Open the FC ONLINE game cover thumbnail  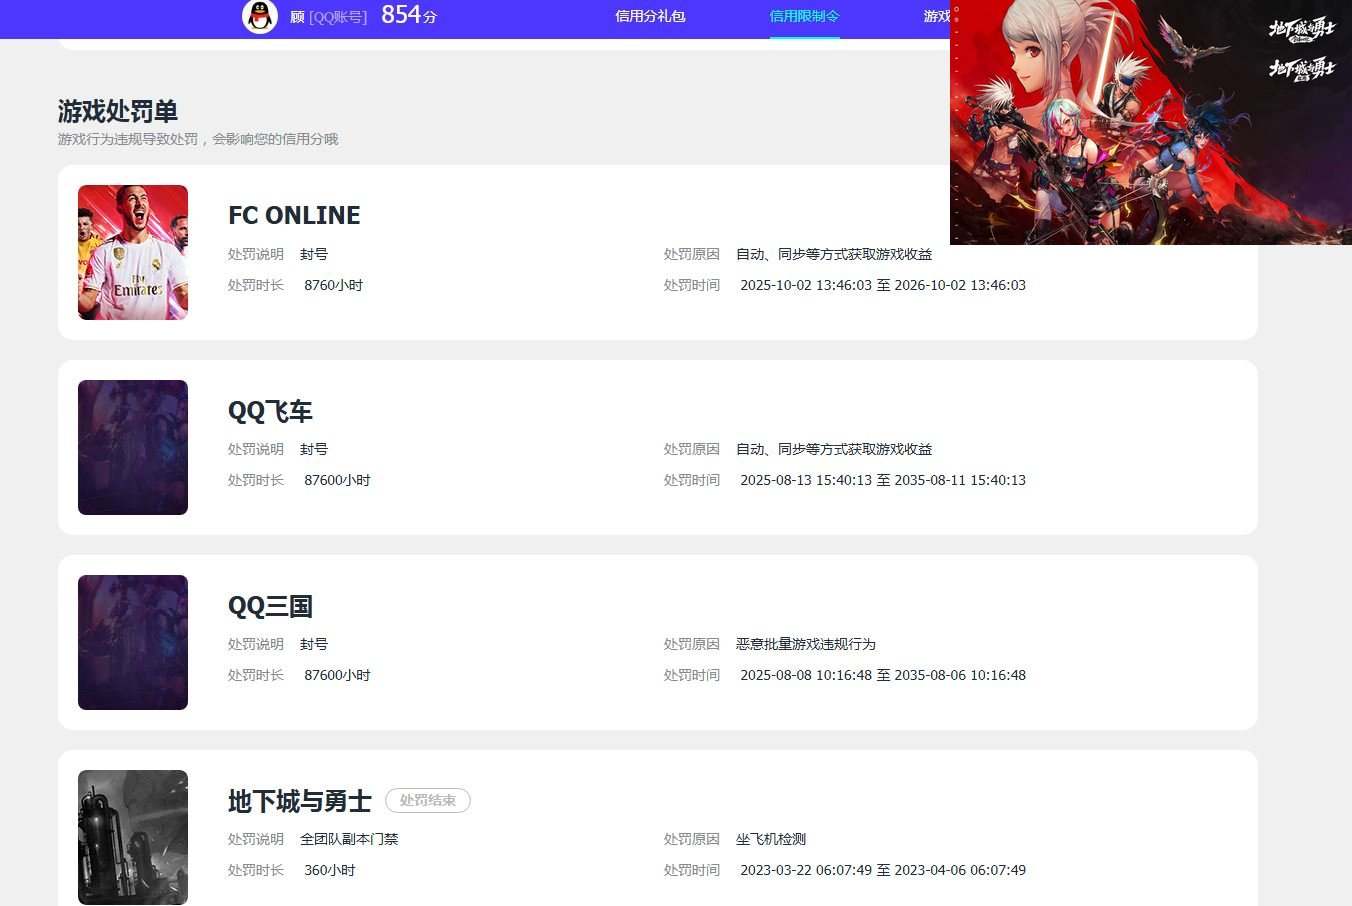tap(133, 252)
